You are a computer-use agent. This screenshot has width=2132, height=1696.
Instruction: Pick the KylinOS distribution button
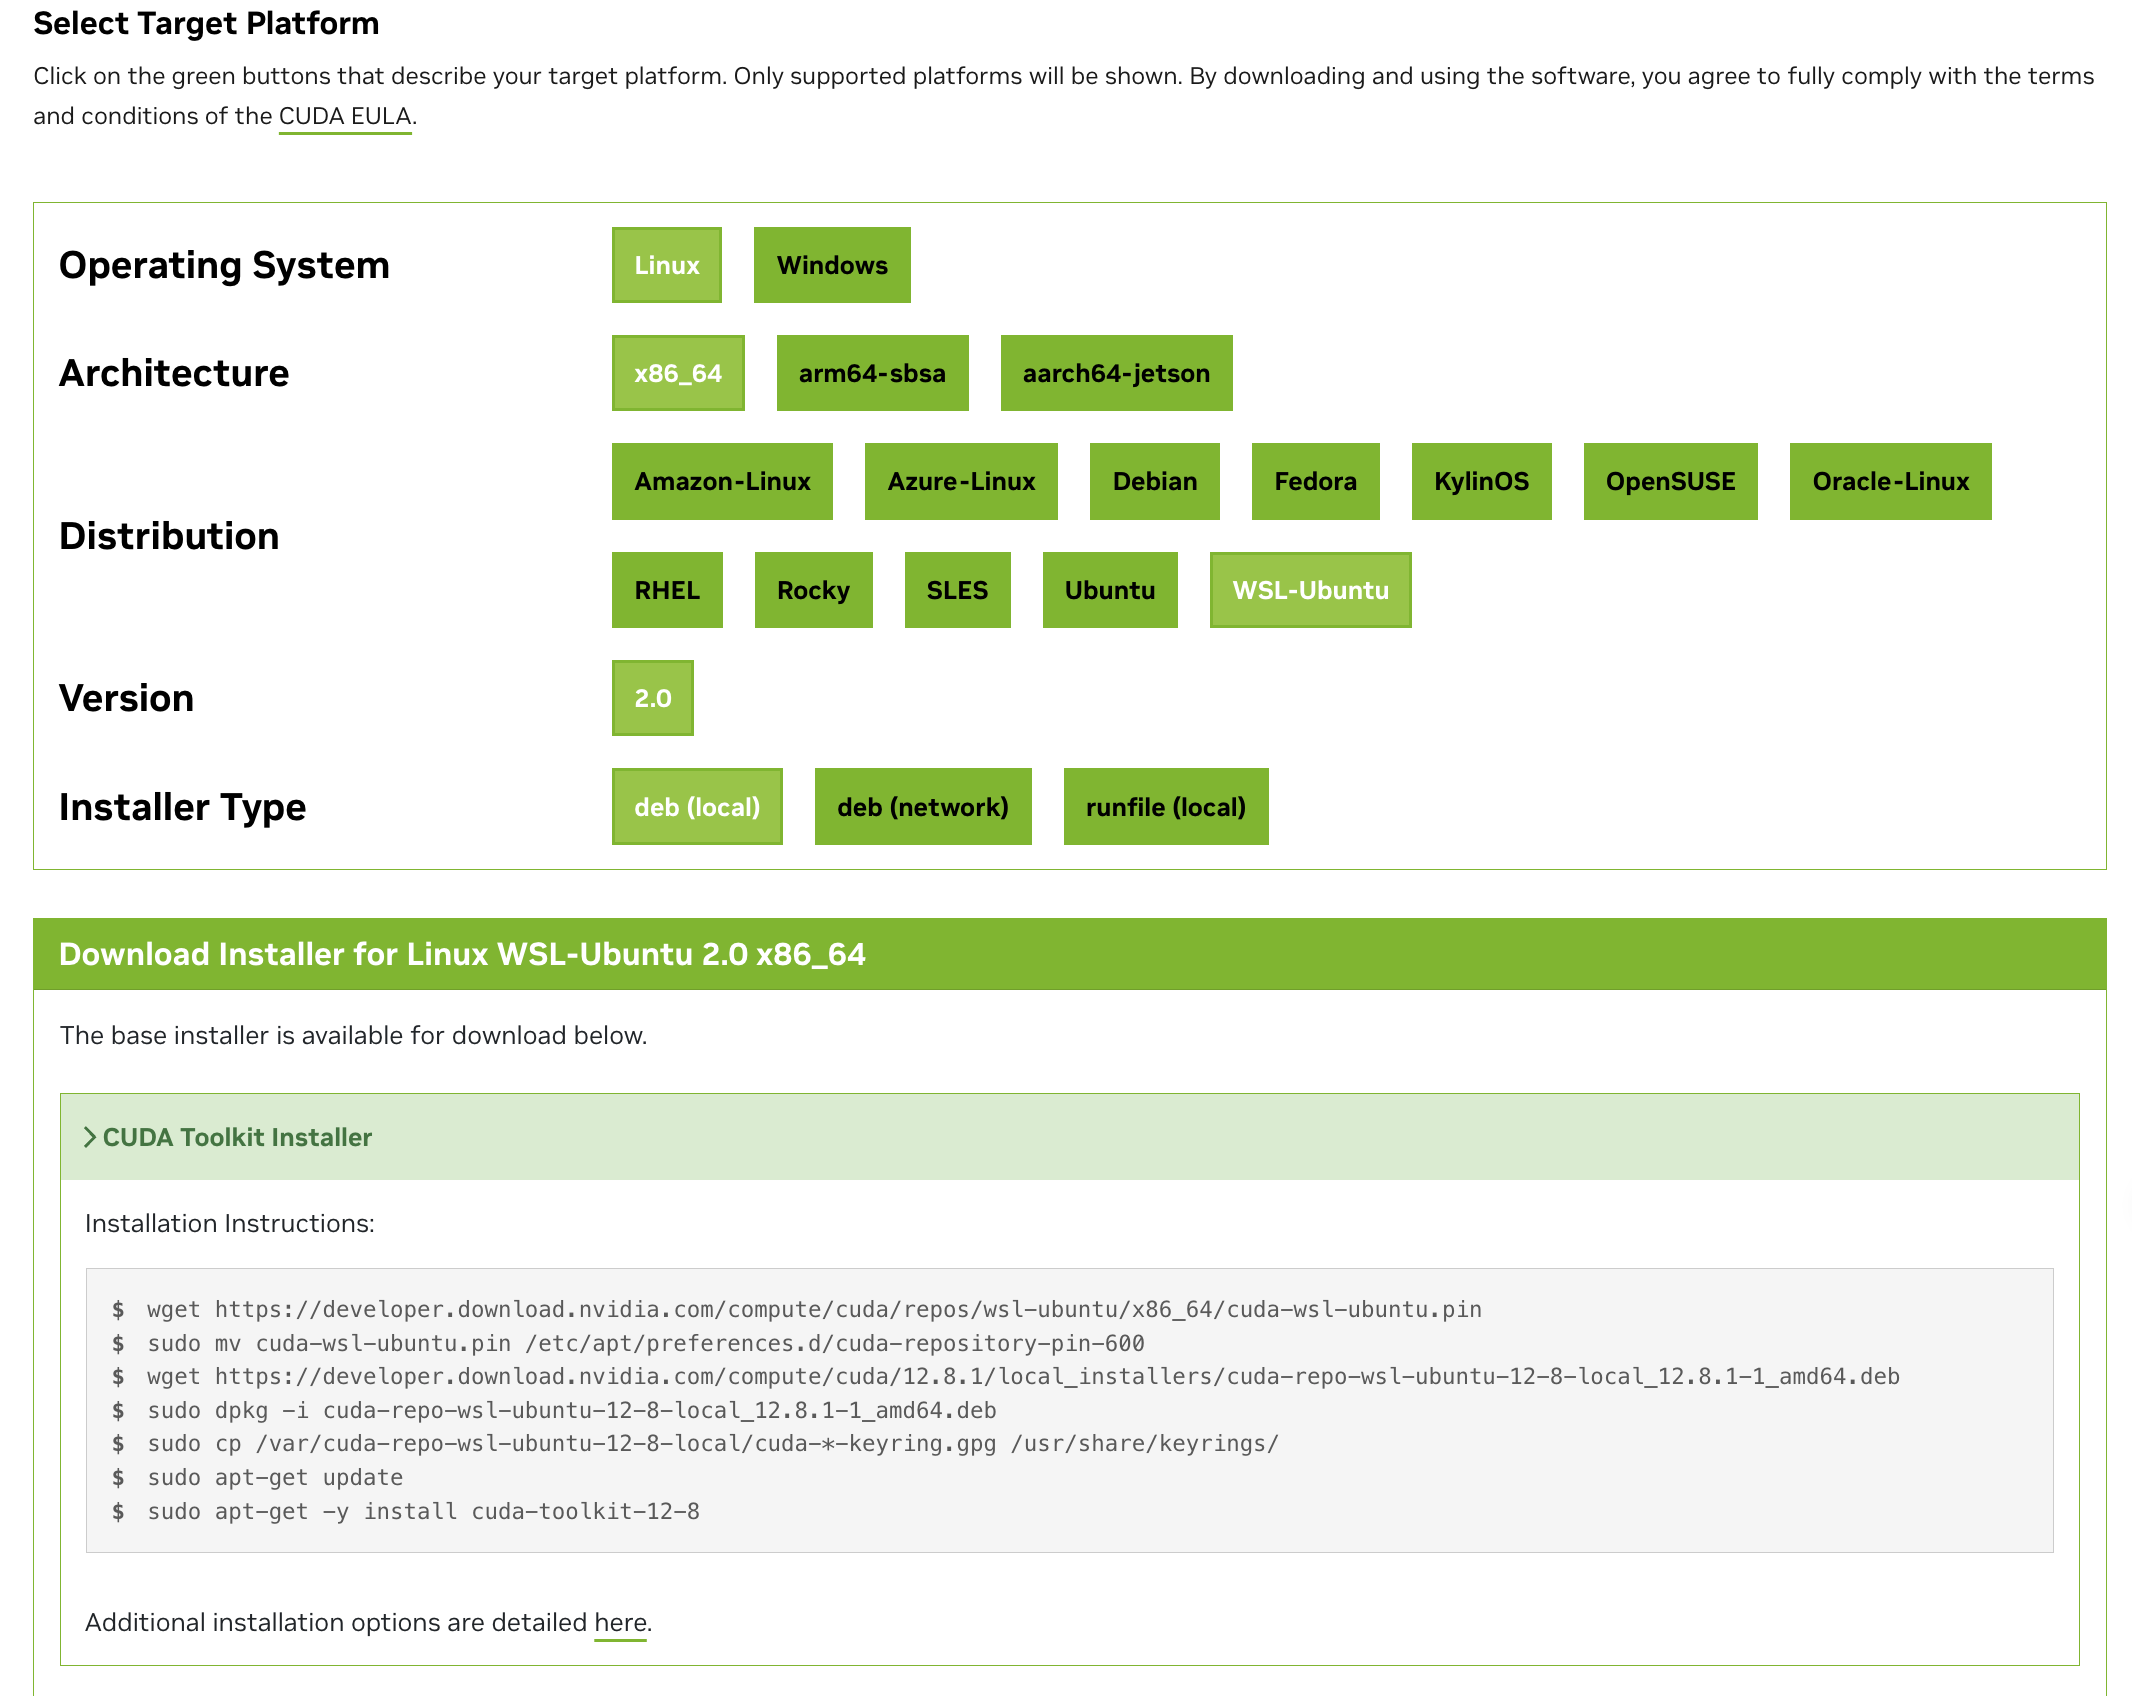(1482, 481)
